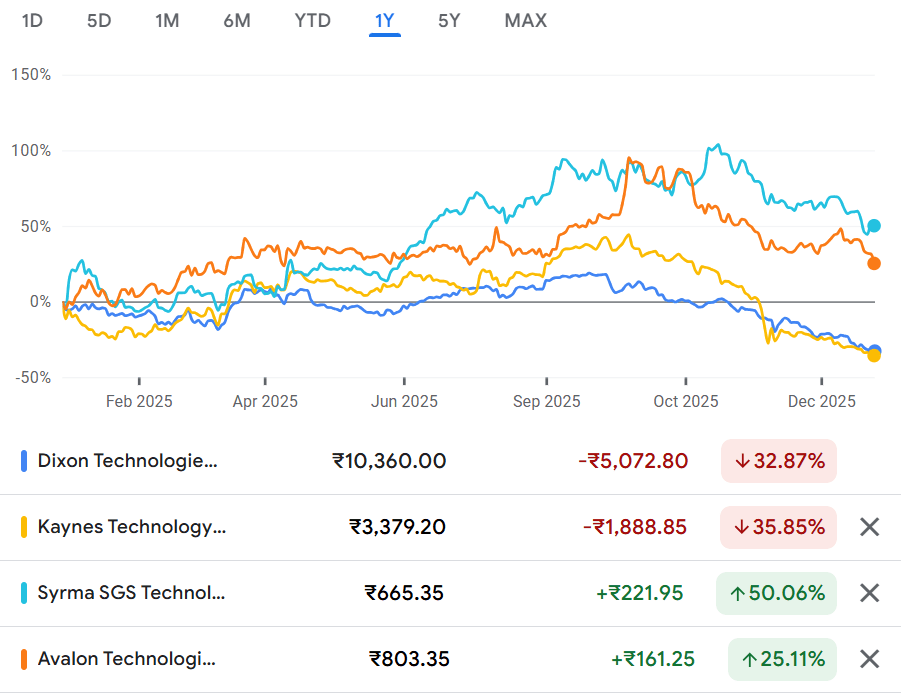Open Dixon Technologies stock row
This screenshot has height=694, width=914.
pyautogui.click(x=127, y=461)
